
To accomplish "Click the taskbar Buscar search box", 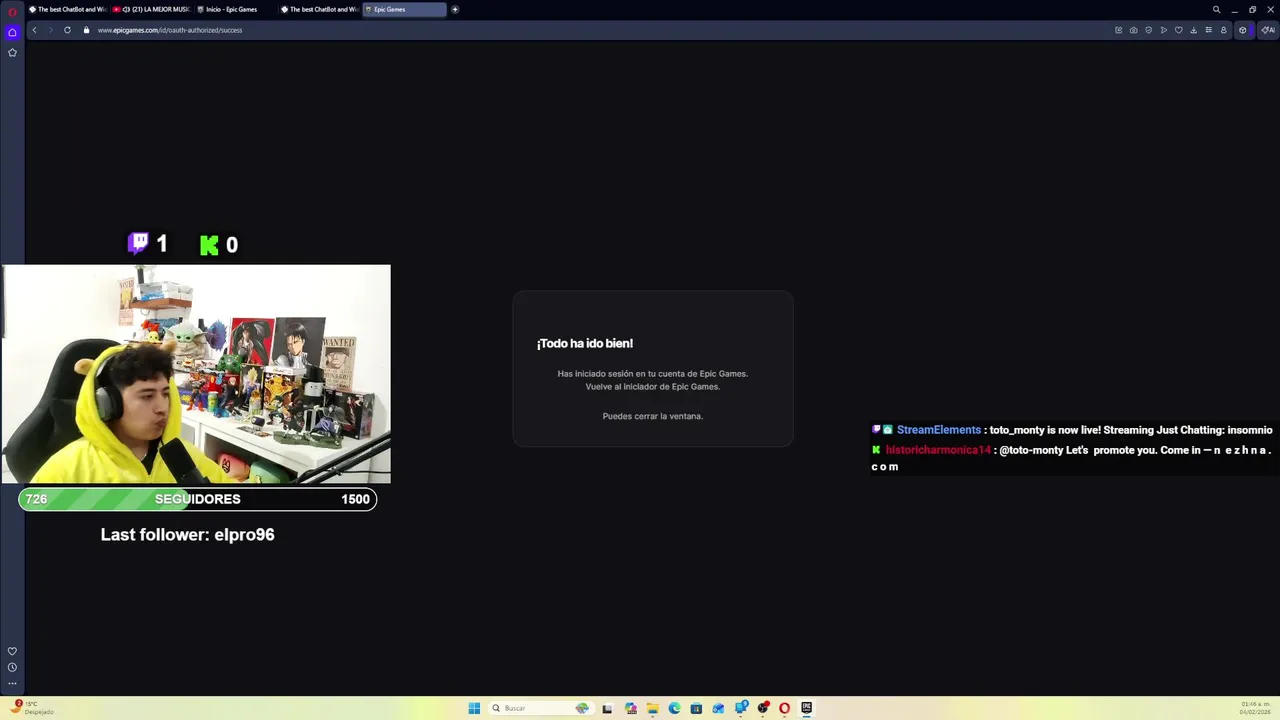I will (541, 708).
